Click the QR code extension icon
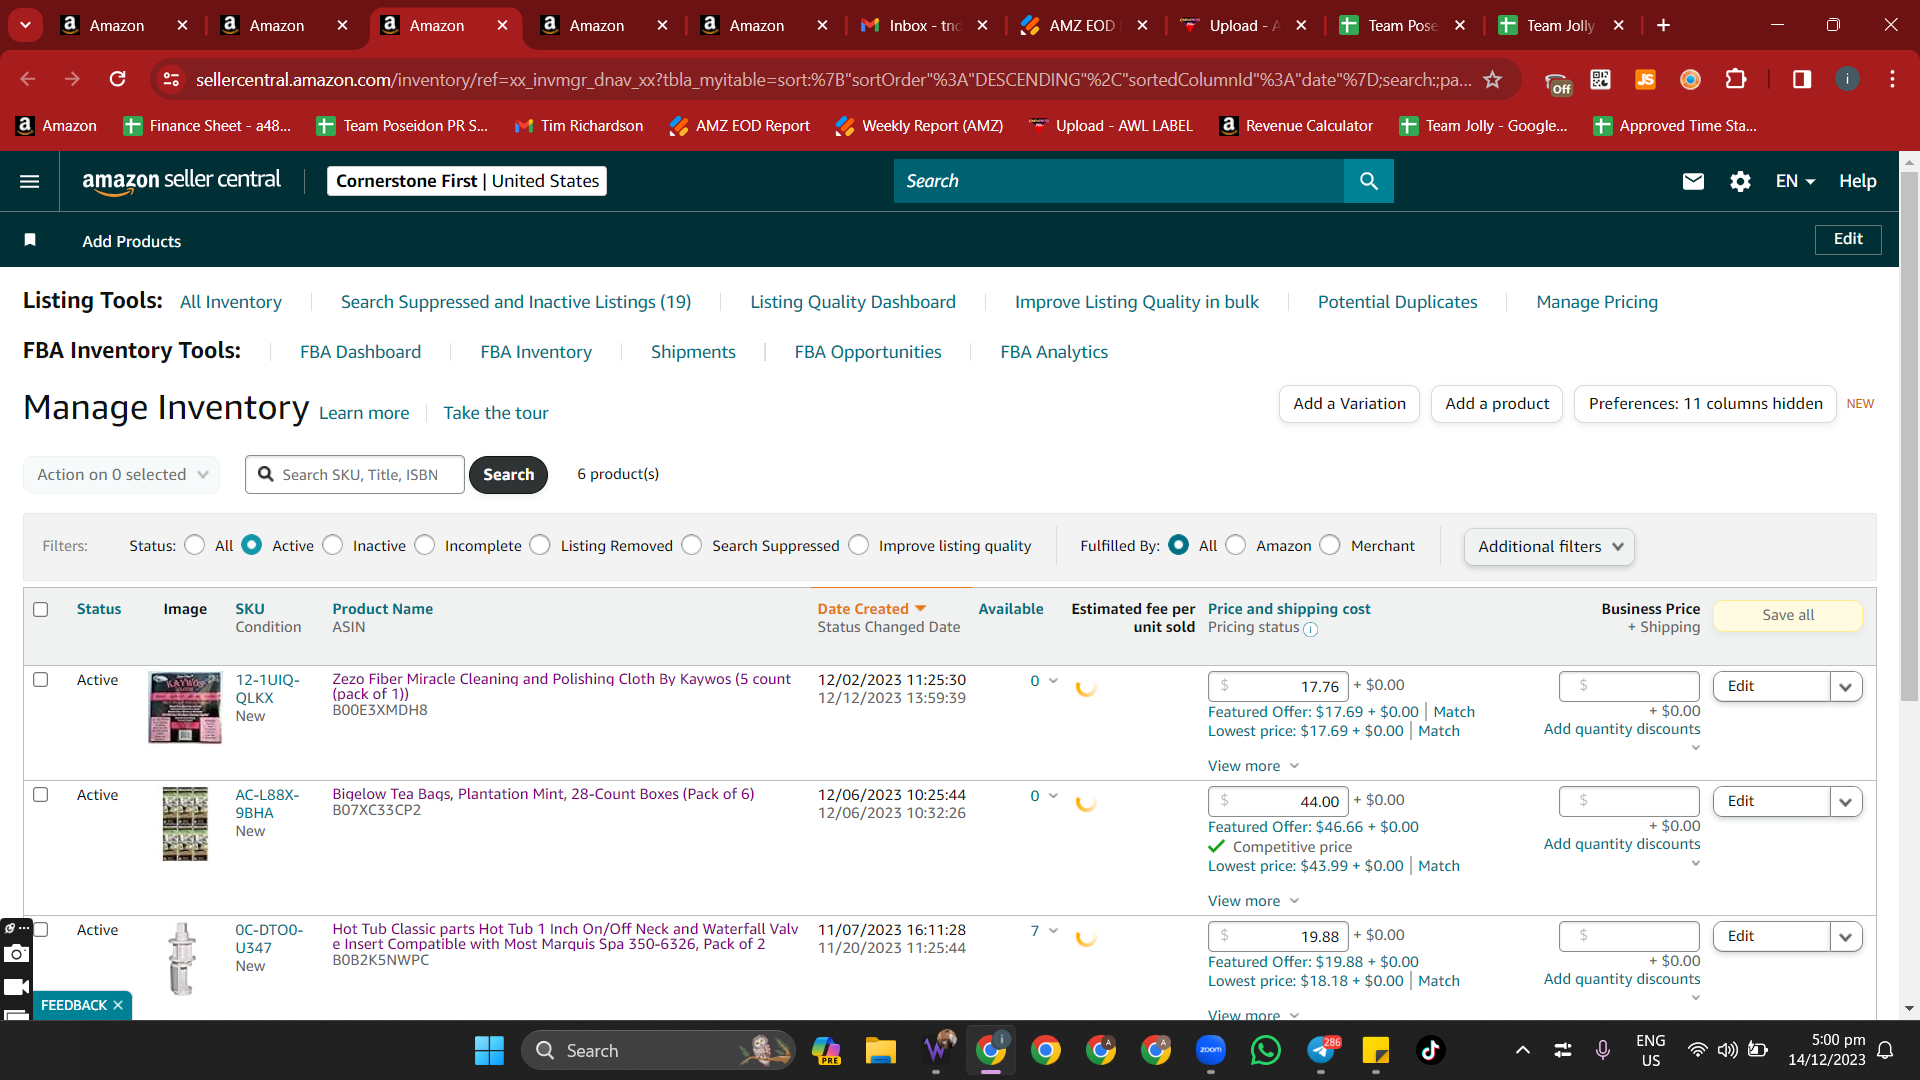The height and width of the screenshot is (1080, 1920). click(x=1600, y=79)
